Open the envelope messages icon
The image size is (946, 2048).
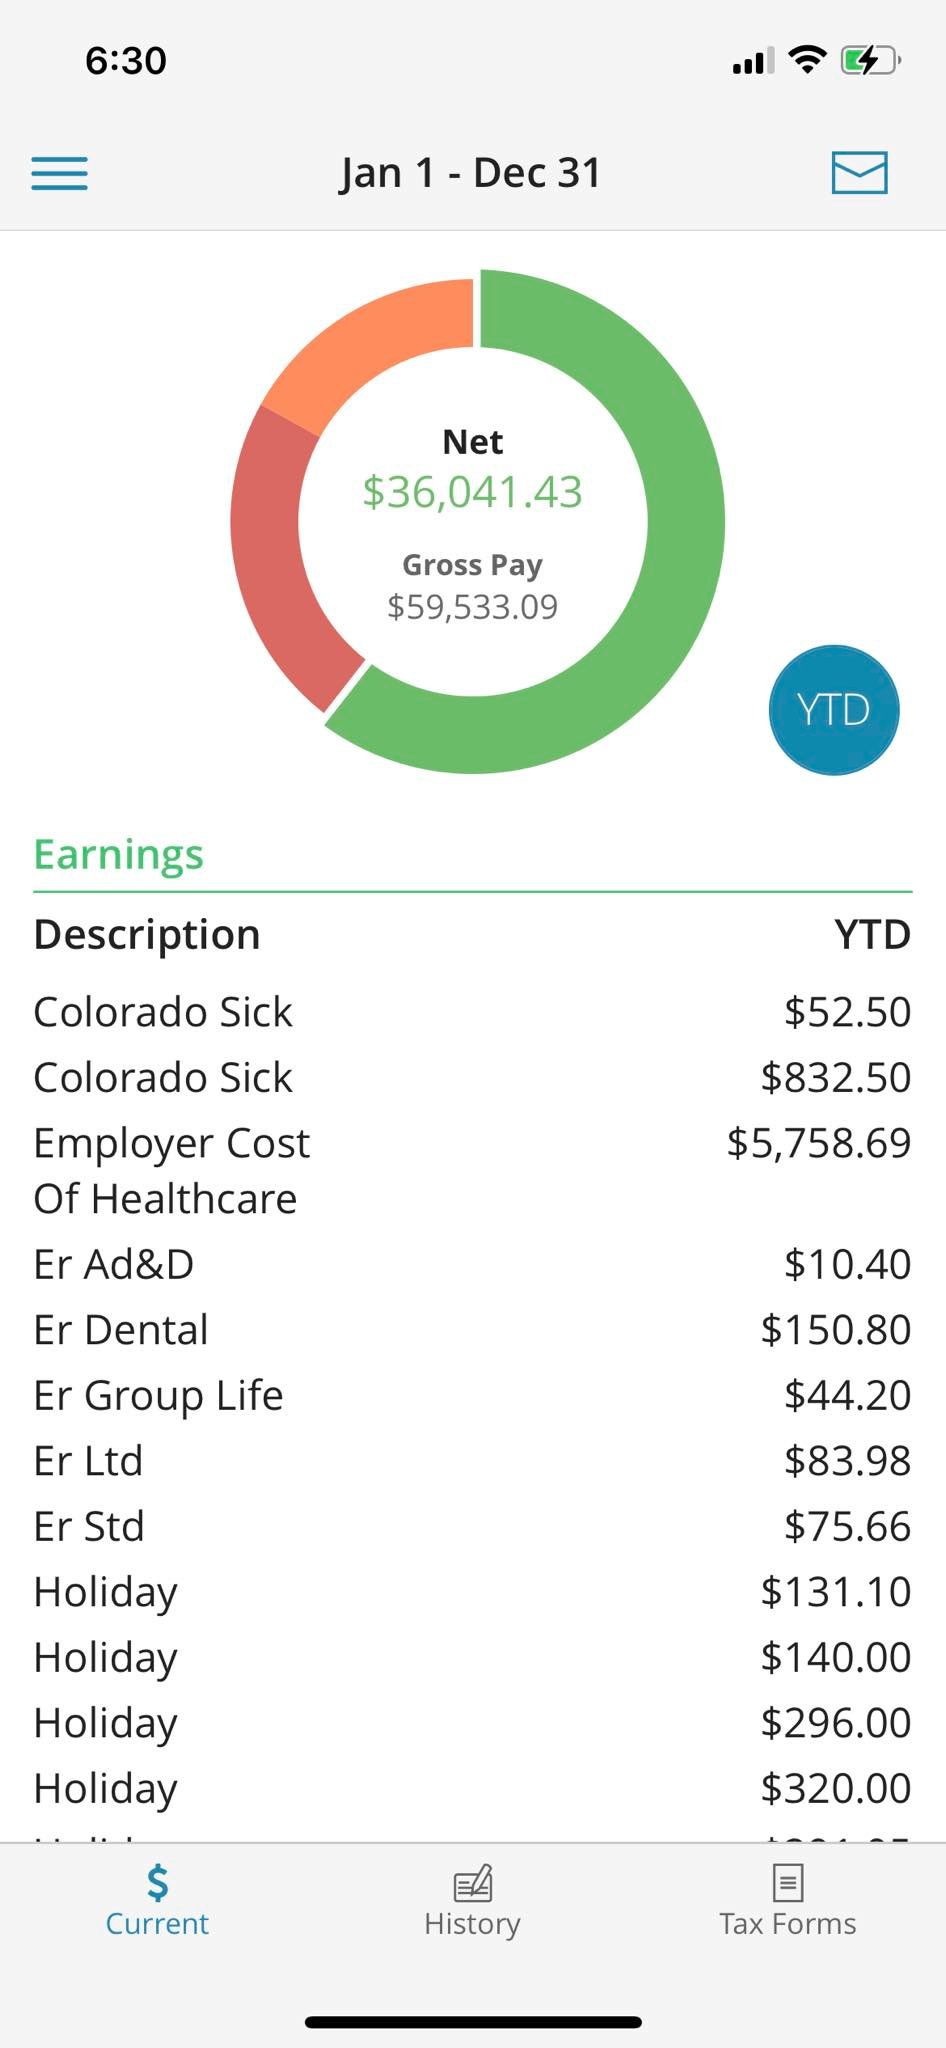pyautogui.click(x=859, y=173)
